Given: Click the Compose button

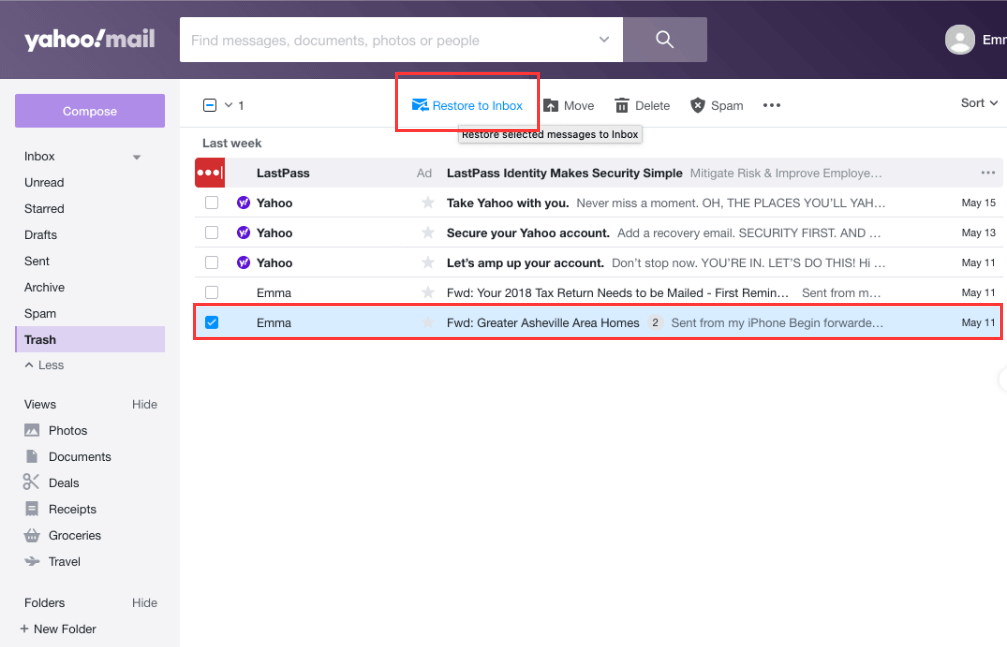Looking at the screenshot, I should tap(90, 111).
